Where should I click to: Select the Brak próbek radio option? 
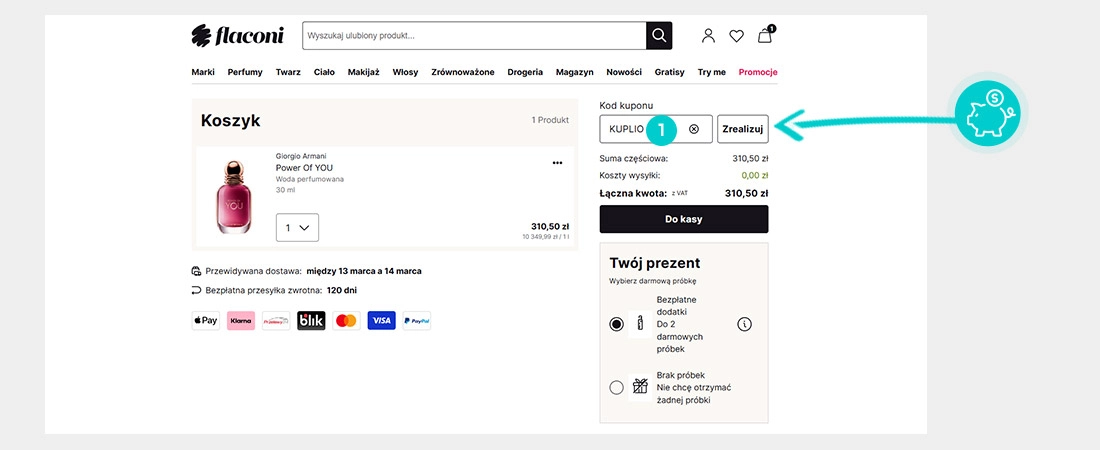click(x=617, y=388)
